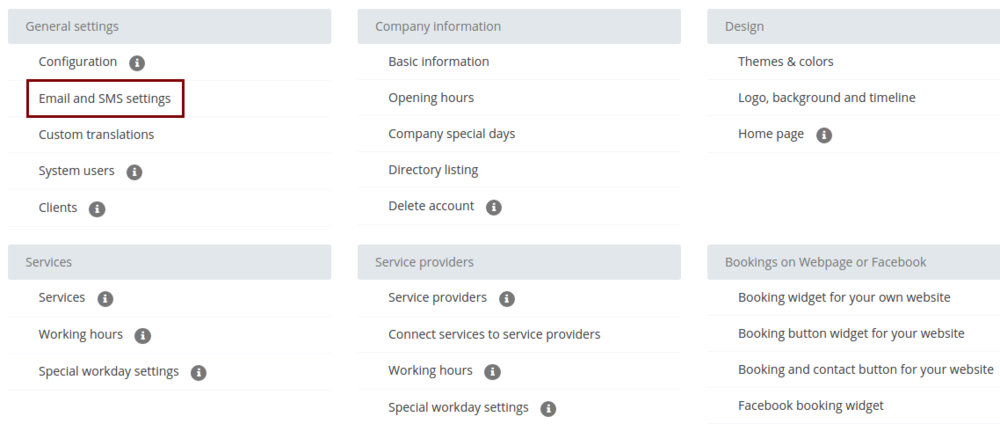Open company Opening hours
The height and width of the screenshot is (424, 1000).
click(x=431, y=98)
